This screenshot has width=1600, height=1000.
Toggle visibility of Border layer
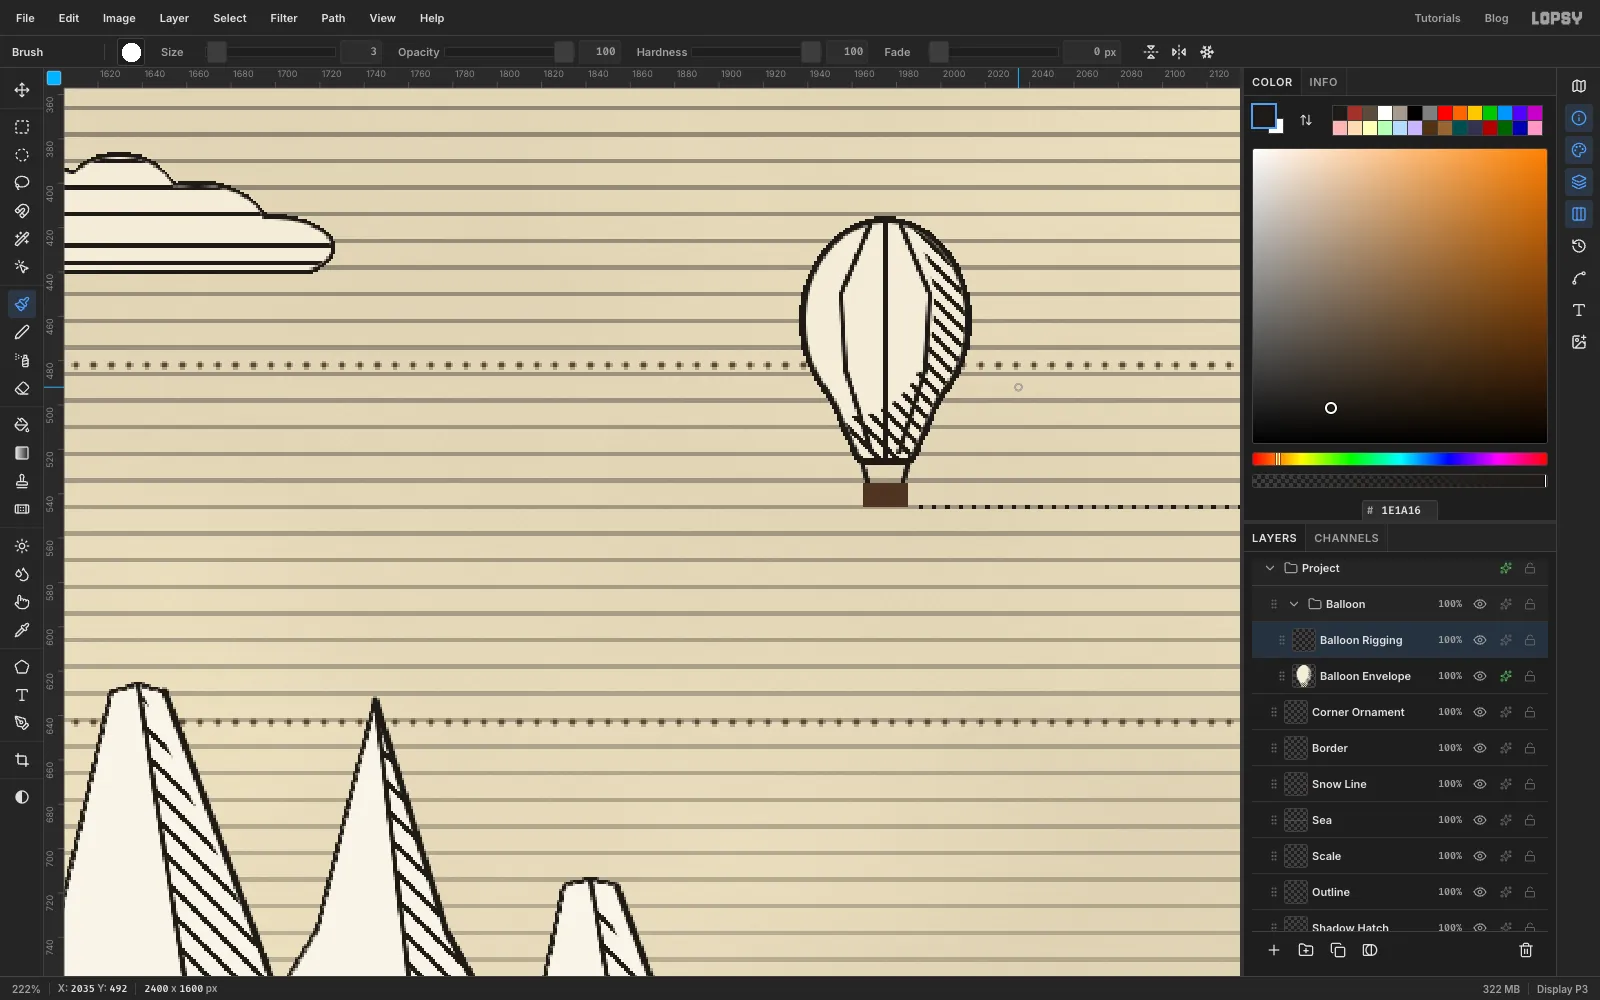[x=1480, y=748]
